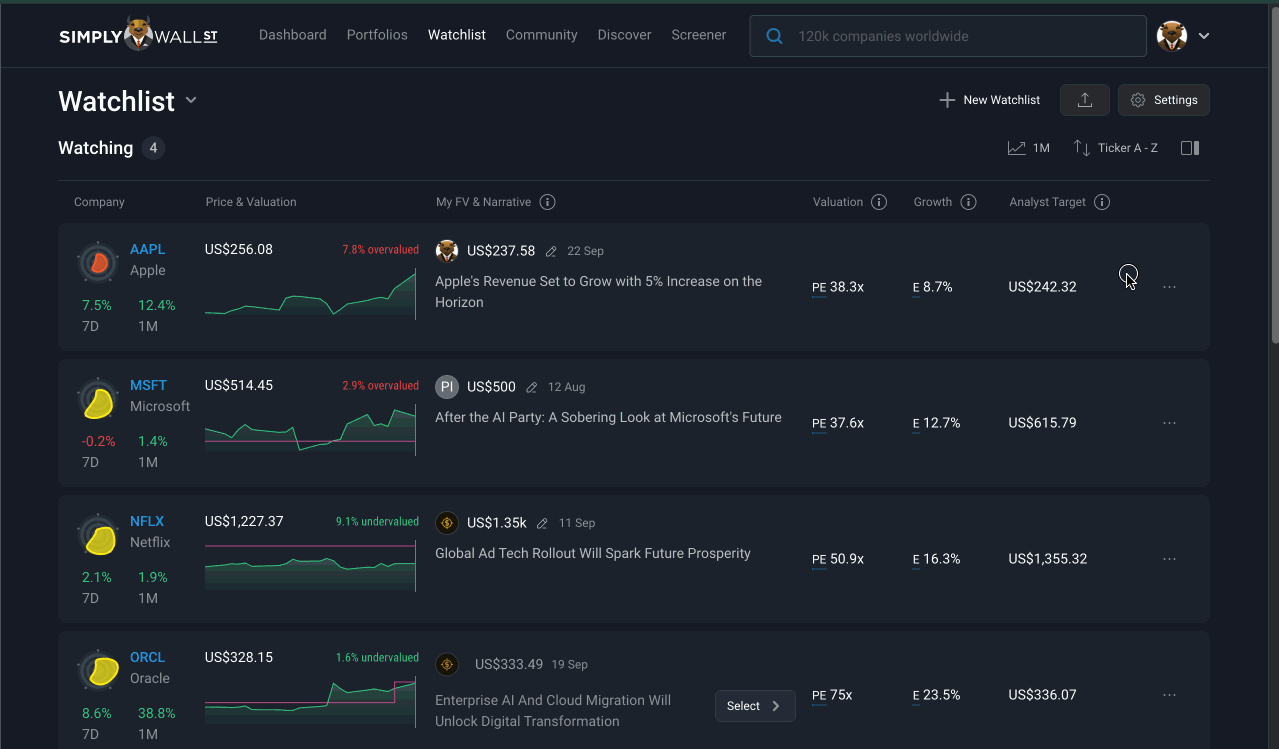
Task: Click the Microsoft snowflake chart icon
Action: click(98, 399)
